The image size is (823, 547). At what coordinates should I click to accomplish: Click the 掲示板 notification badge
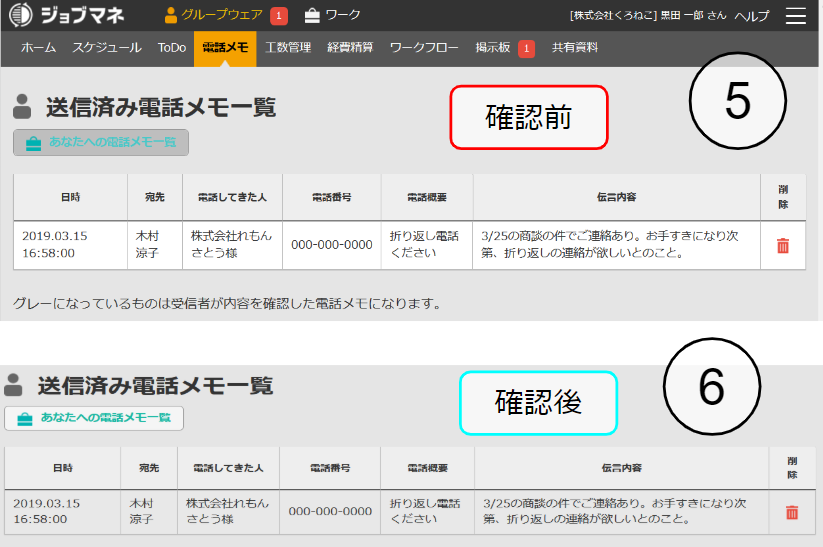tap(526, 49)
